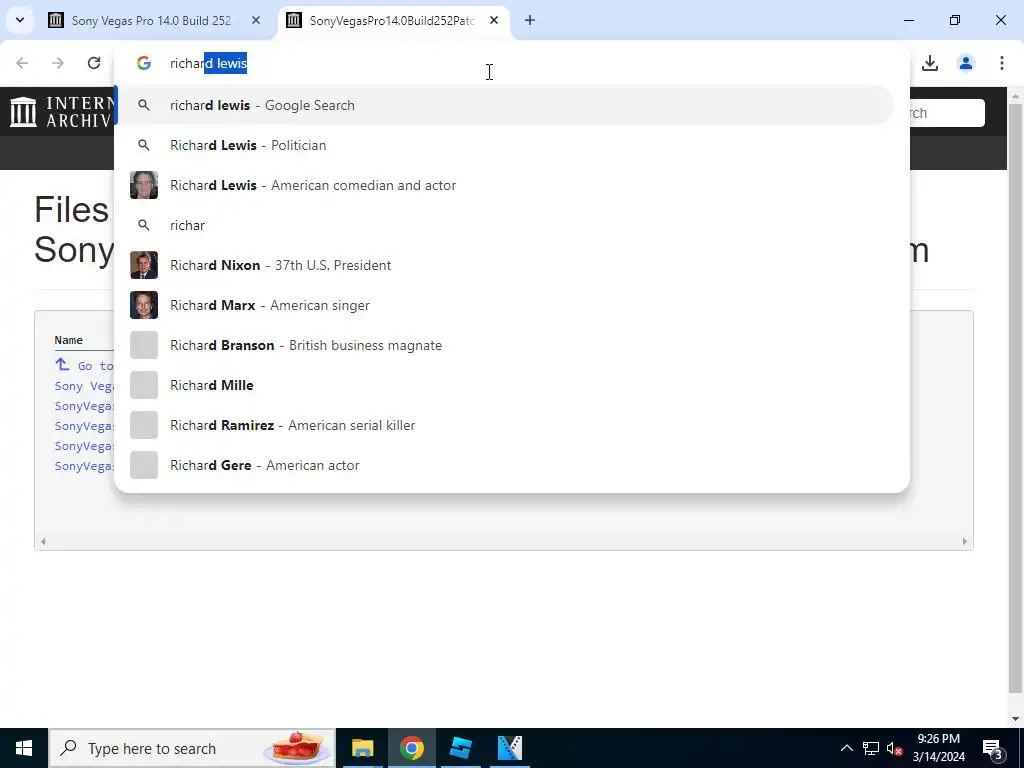Click the page scrollbar up arrow
Screen dimensions: 1024x768
[x=1016, y=96]
